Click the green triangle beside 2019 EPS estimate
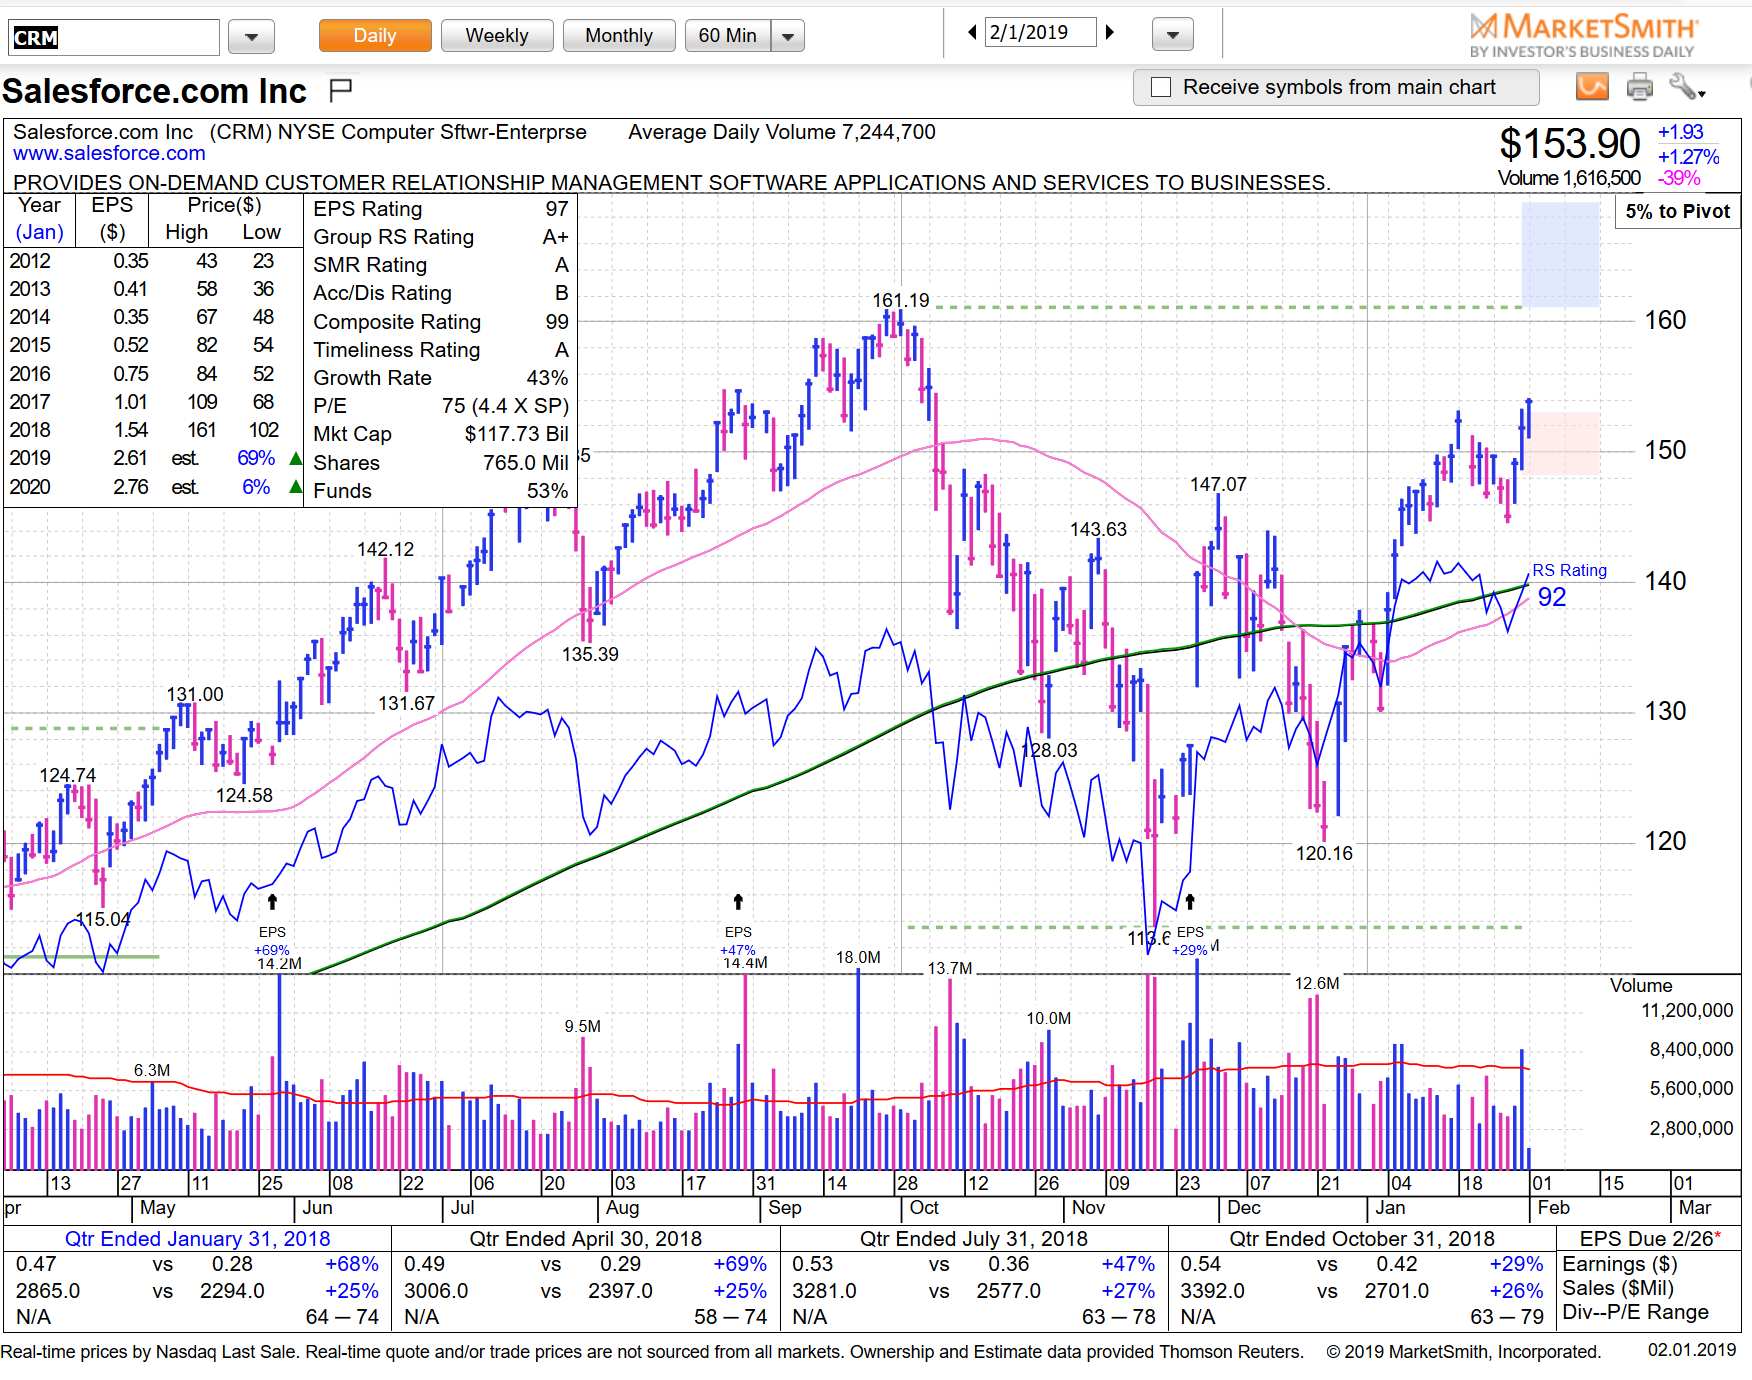The image size is (1752, 1380). tap(295, 459)
